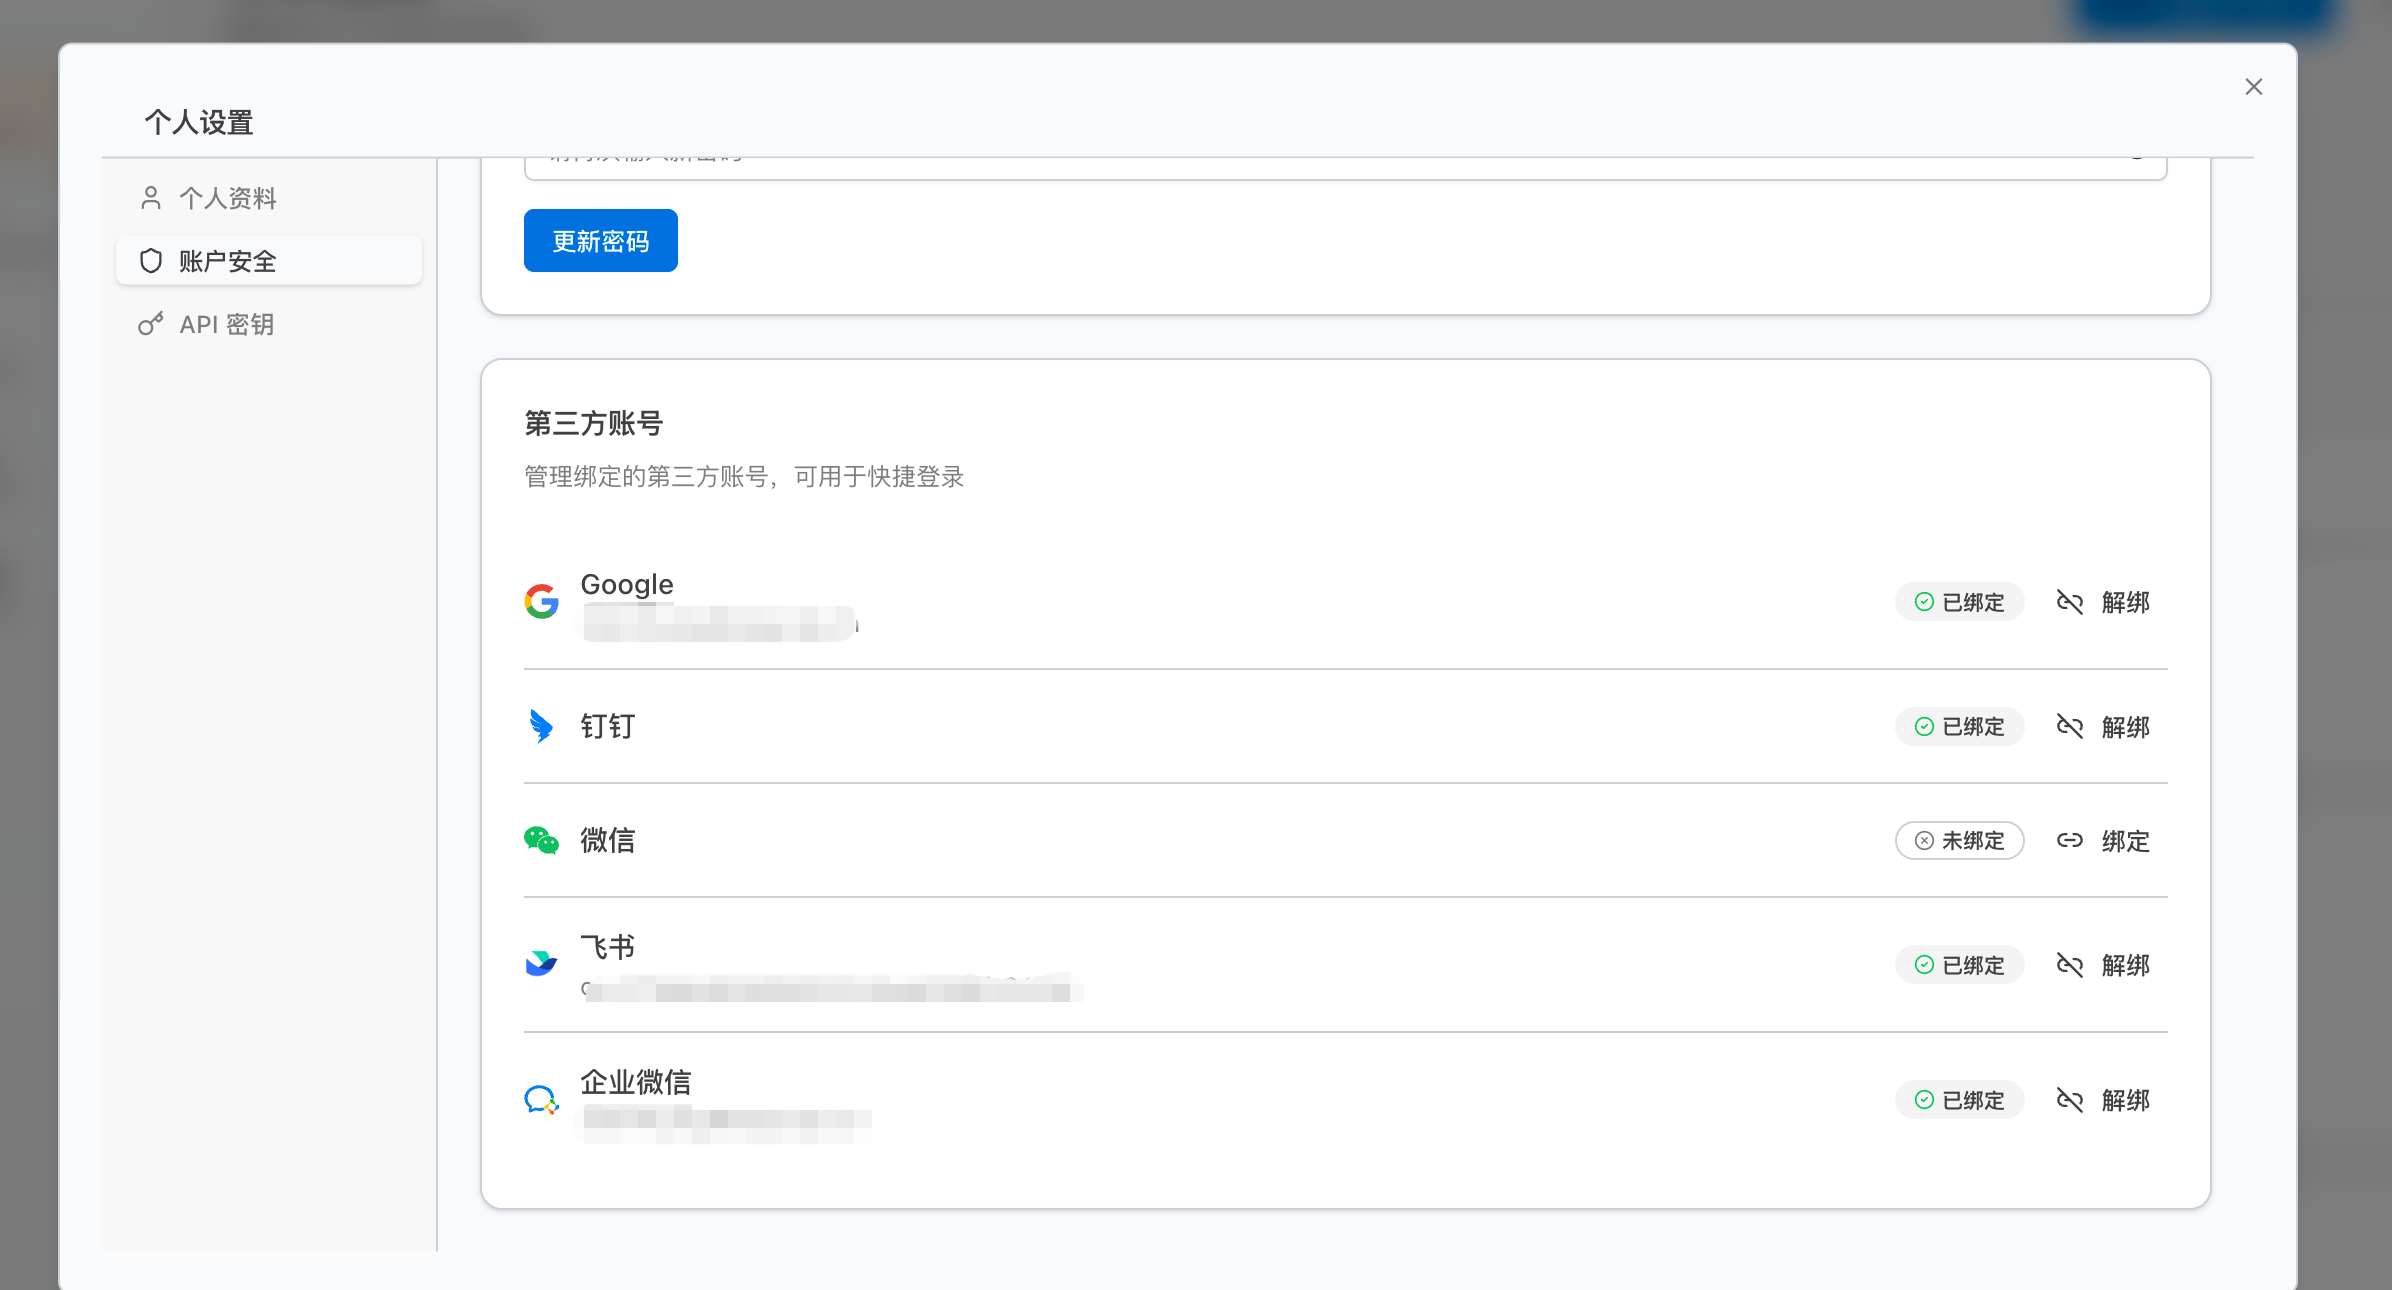Click the 更新密码 button

(600, 240)
